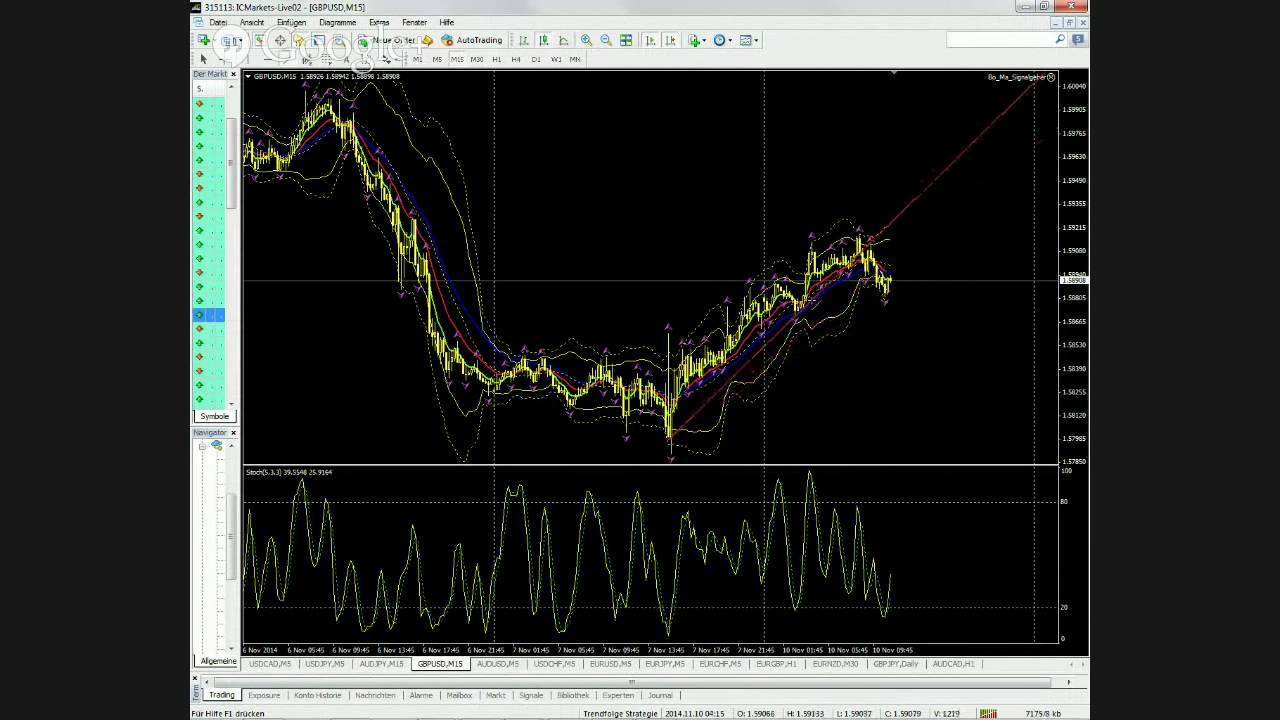Open the Ansicht menu
Screen dimensions: 1280x720
(x=252, y=22)
